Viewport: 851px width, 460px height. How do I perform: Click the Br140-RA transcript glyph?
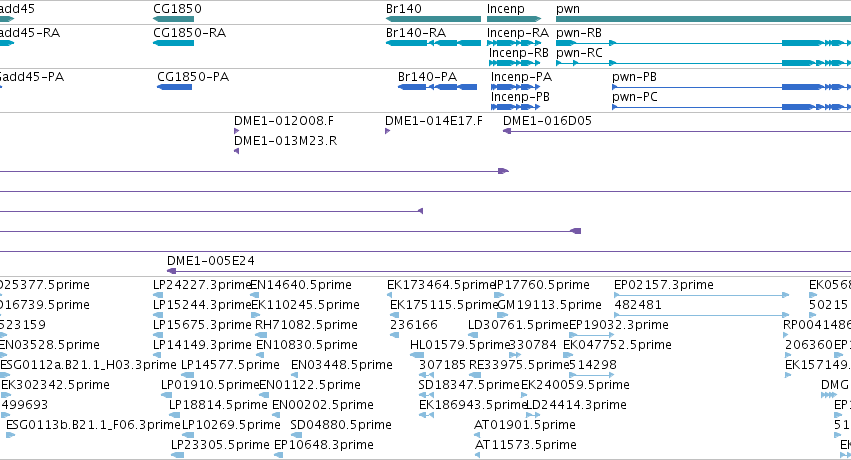tap(433, 43)
